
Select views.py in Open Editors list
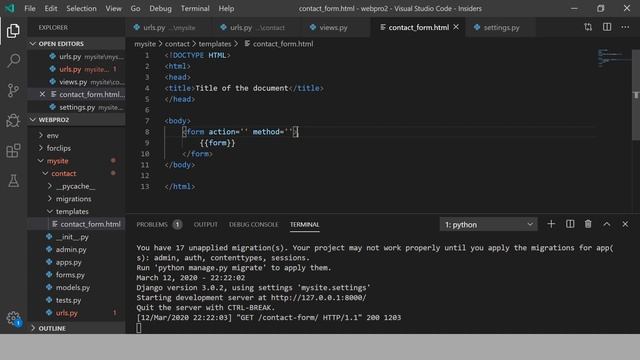coord(76,82)
